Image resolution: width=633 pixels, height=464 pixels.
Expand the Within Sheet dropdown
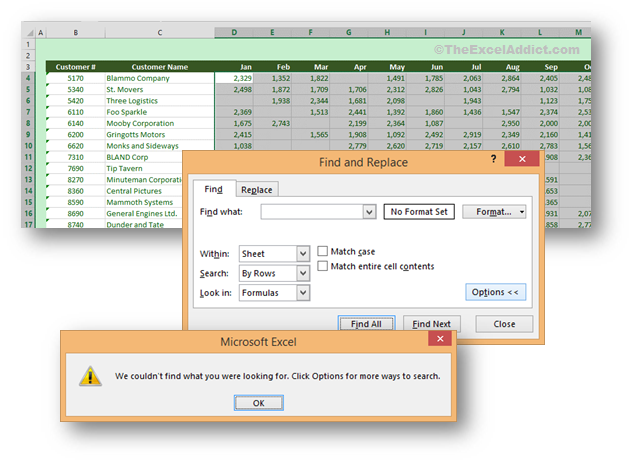pos(303,254)
